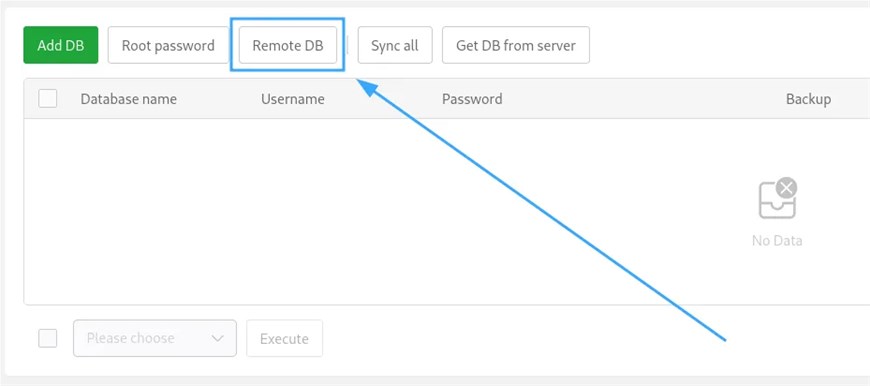Click the divider between Remote DB and Sync all

click(x=347, y=45)
